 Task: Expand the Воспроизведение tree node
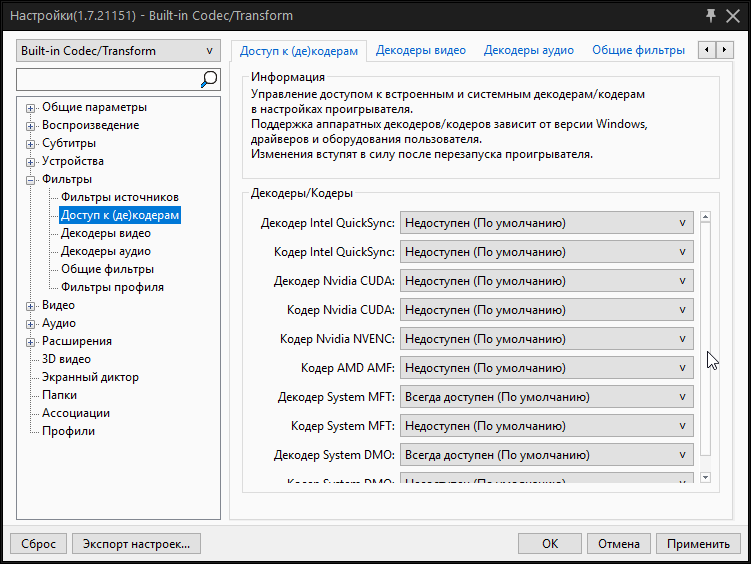coord(31,126)
